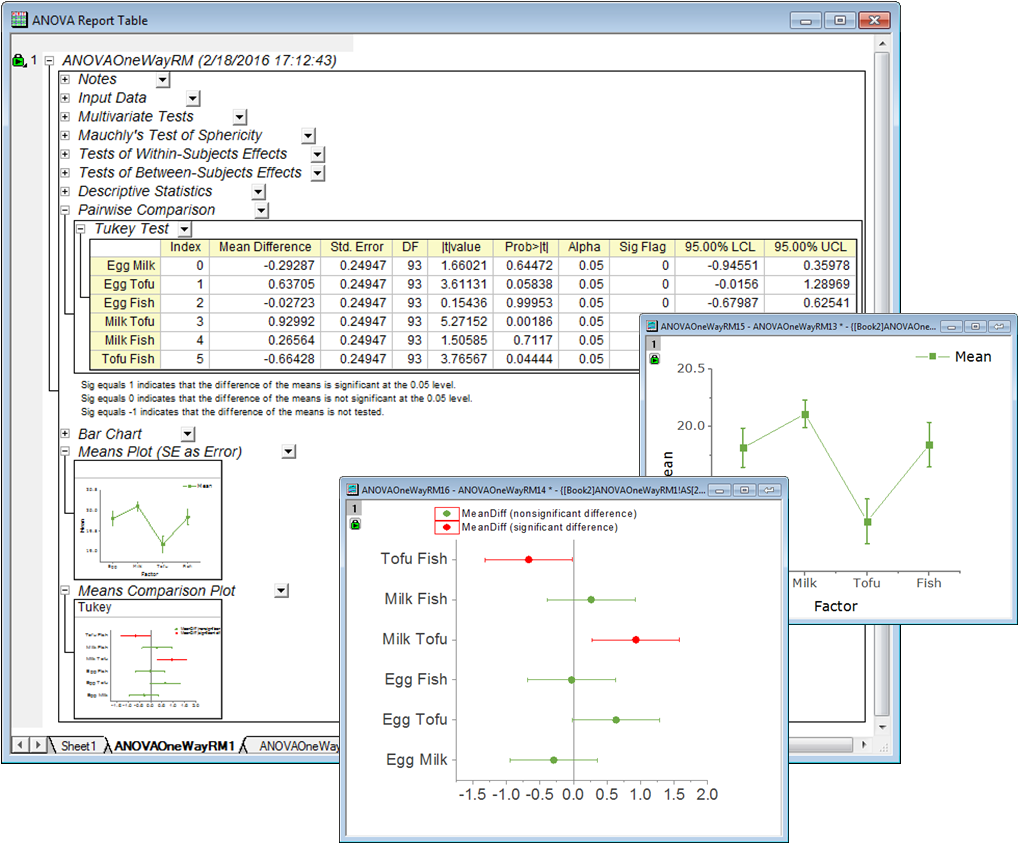Switch to the Sheet1 tab

76,745
